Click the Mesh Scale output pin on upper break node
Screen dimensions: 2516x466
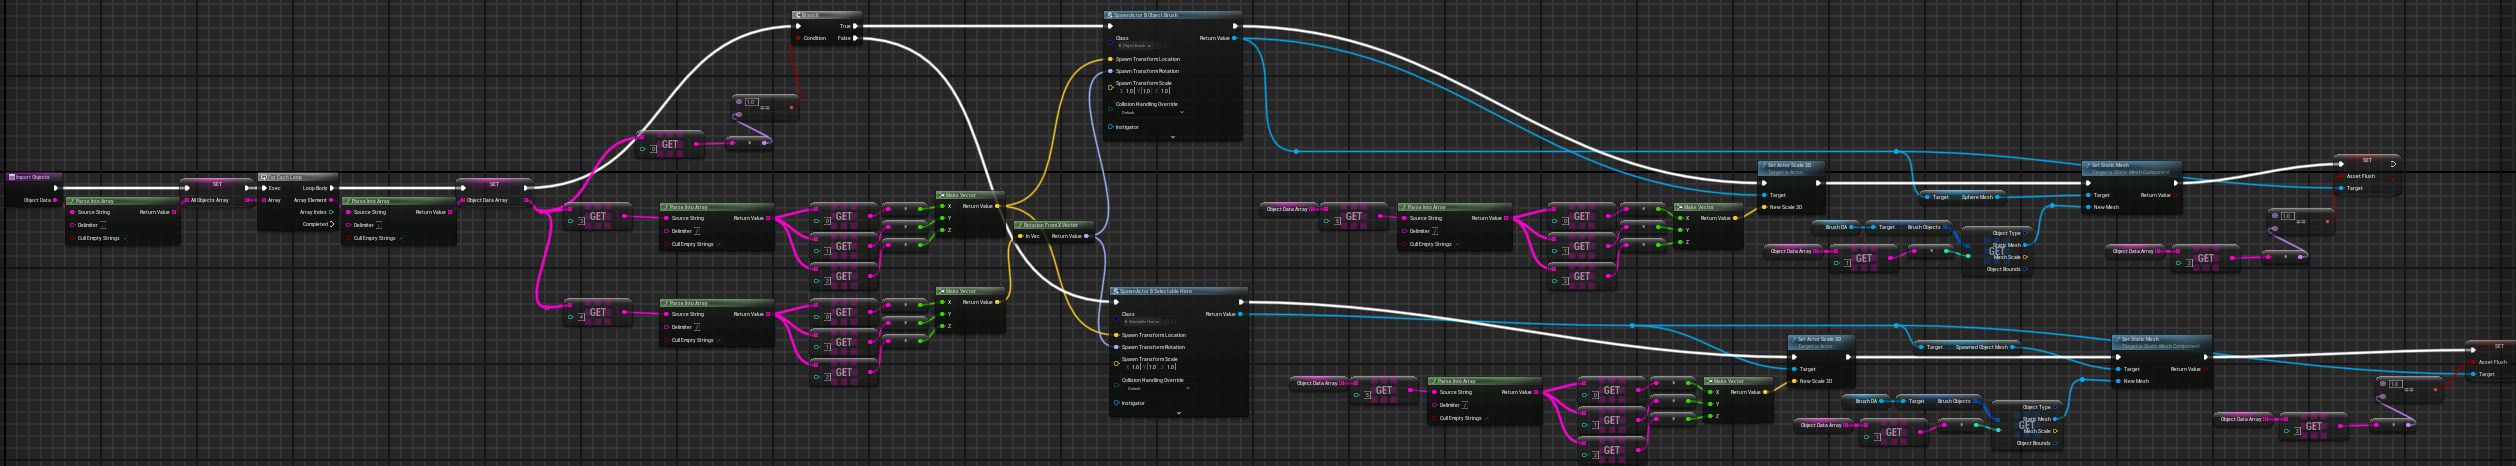click(2025, 257)
